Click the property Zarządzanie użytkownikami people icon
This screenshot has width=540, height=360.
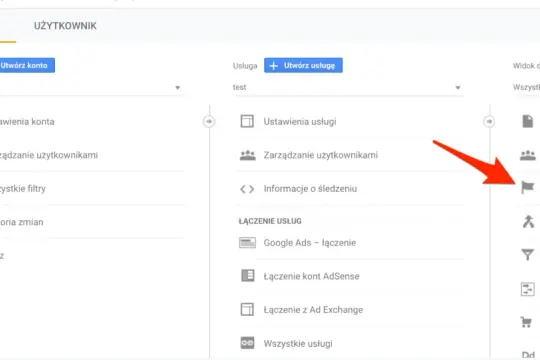[x=248, y=155]
